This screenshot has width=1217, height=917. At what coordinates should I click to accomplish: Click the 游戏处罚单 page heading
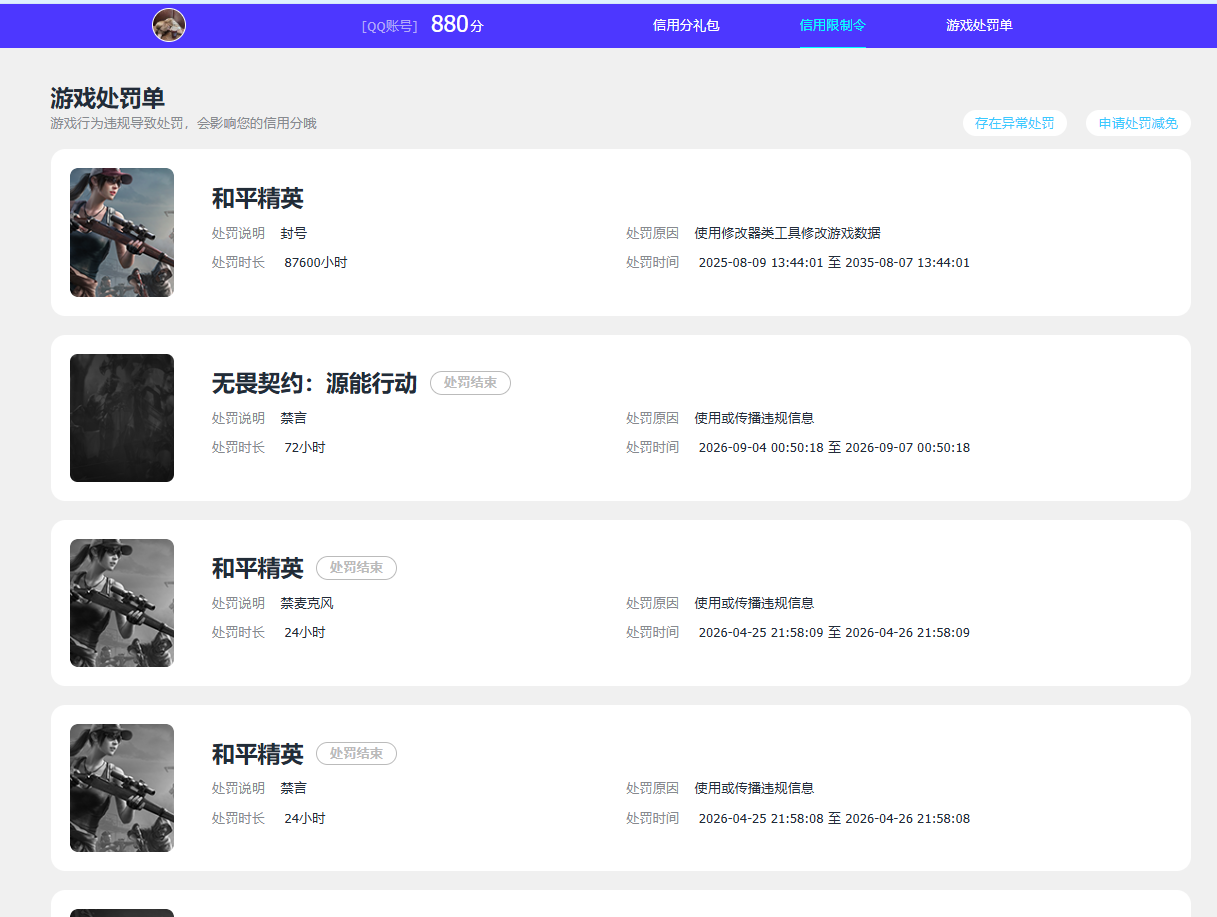108,98
